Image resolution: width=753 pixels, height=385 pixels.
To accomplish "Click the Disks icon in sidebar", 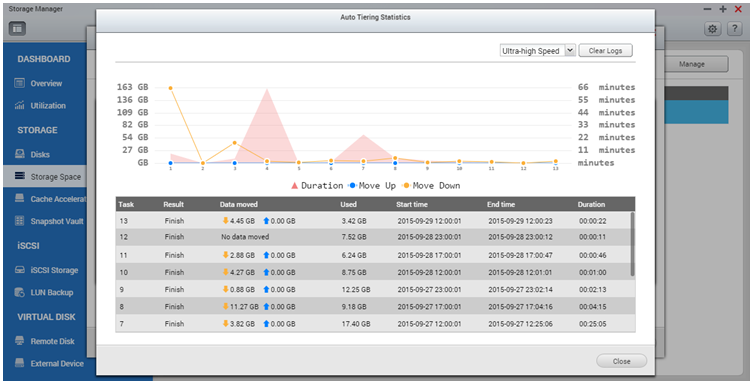I will 19,154.
